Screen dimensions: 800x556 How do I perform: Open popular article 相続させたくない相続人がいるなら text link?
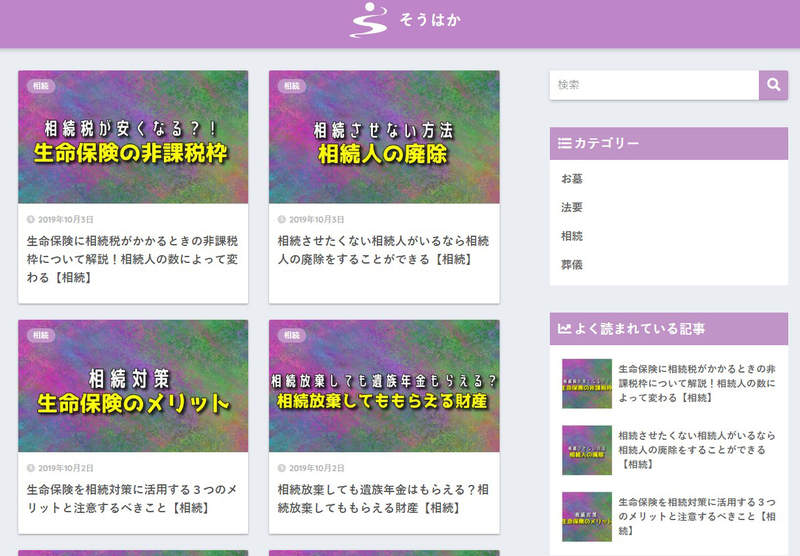pyautogui.click(x=697, y=450)
